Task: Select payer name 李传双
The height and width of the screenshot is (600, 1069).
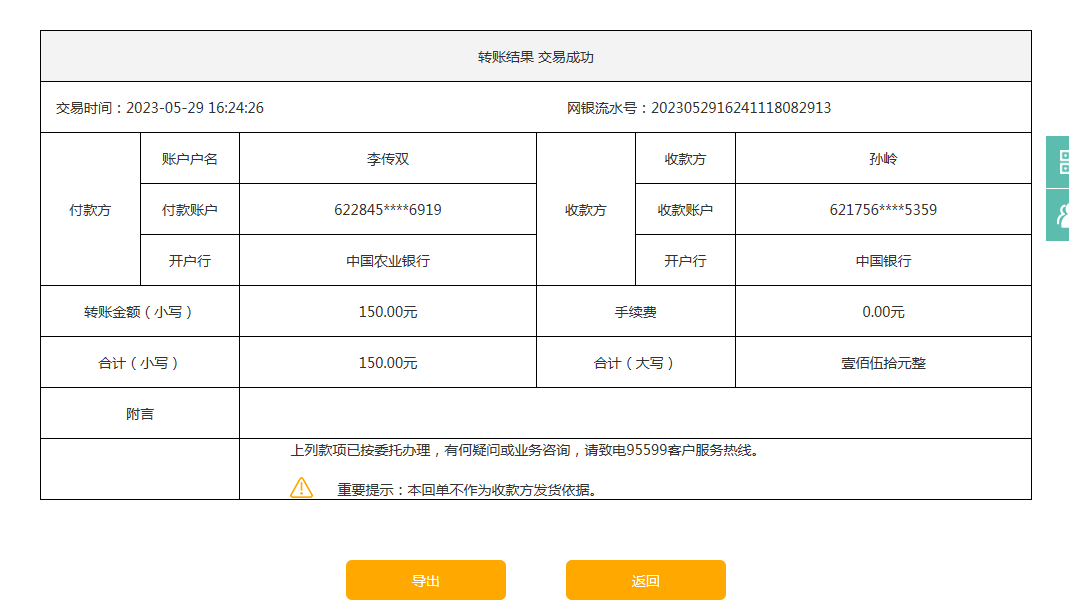Action: [388, 159]
